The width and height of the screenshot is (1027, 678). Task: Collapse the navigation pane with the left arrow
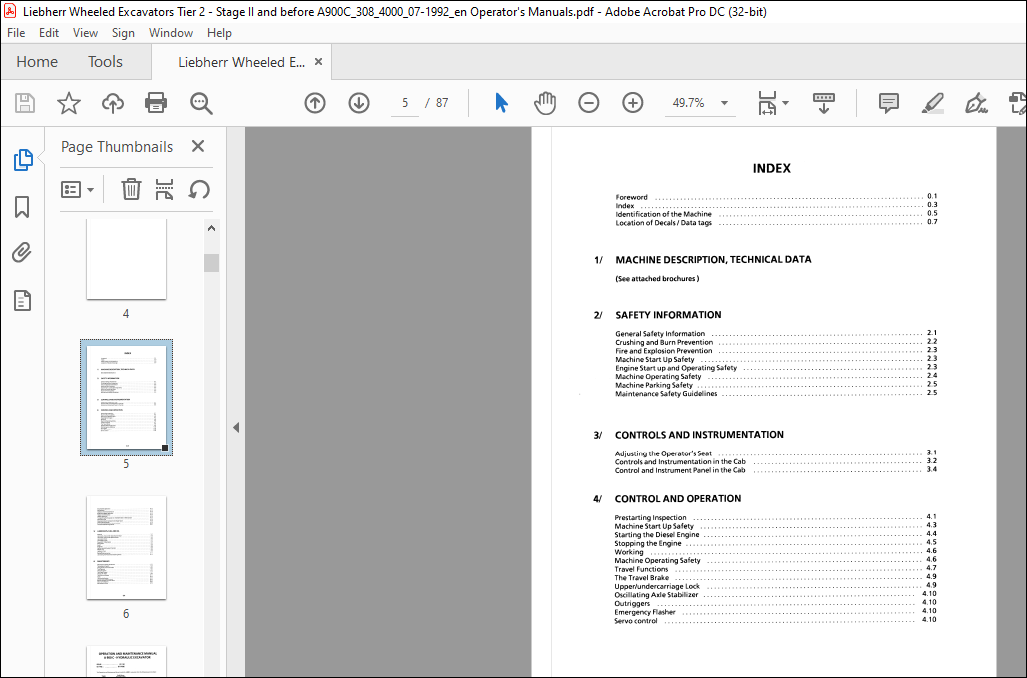pos(236,428)
